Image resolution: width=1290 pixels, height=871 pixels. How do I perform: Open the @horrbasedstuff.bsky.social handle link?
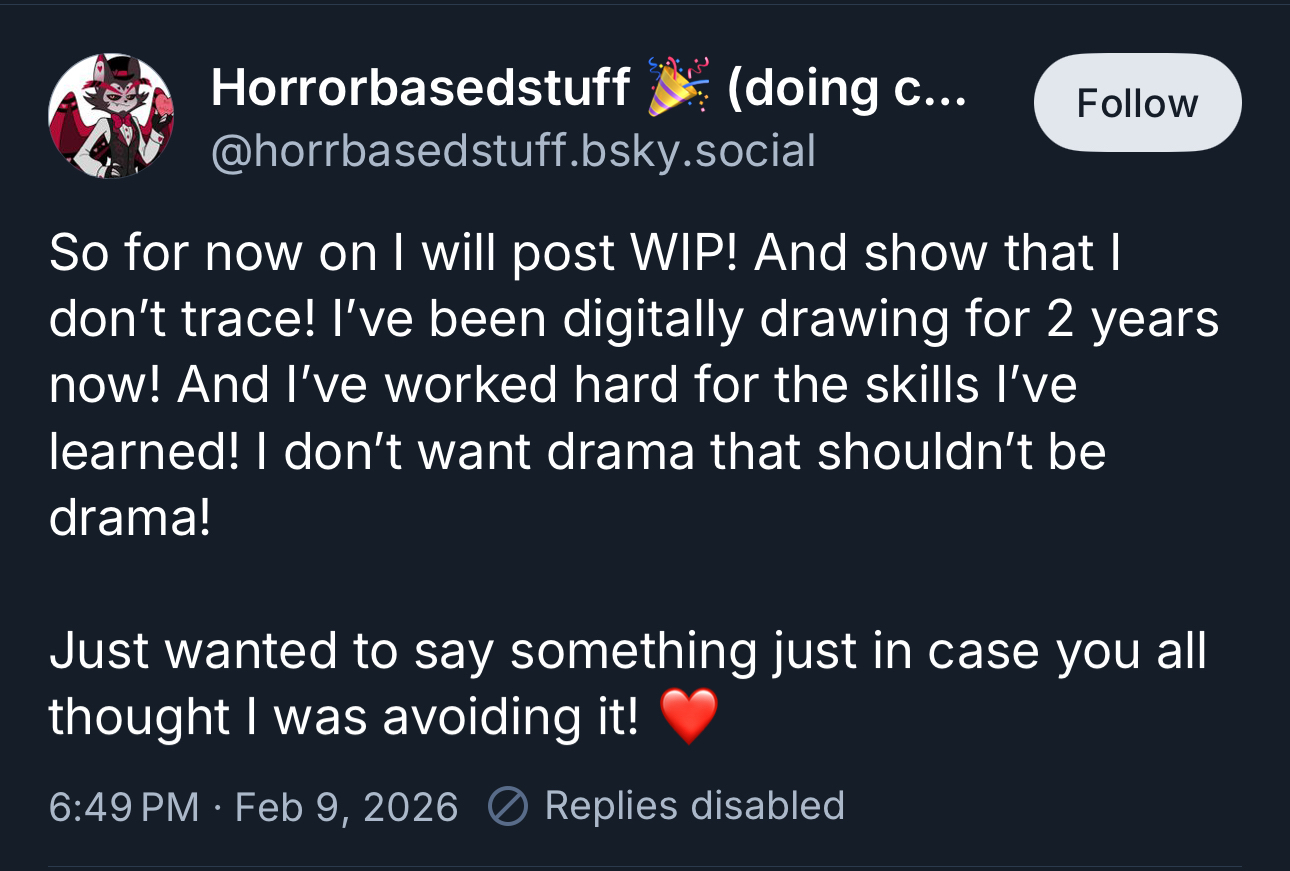point(513,151)
